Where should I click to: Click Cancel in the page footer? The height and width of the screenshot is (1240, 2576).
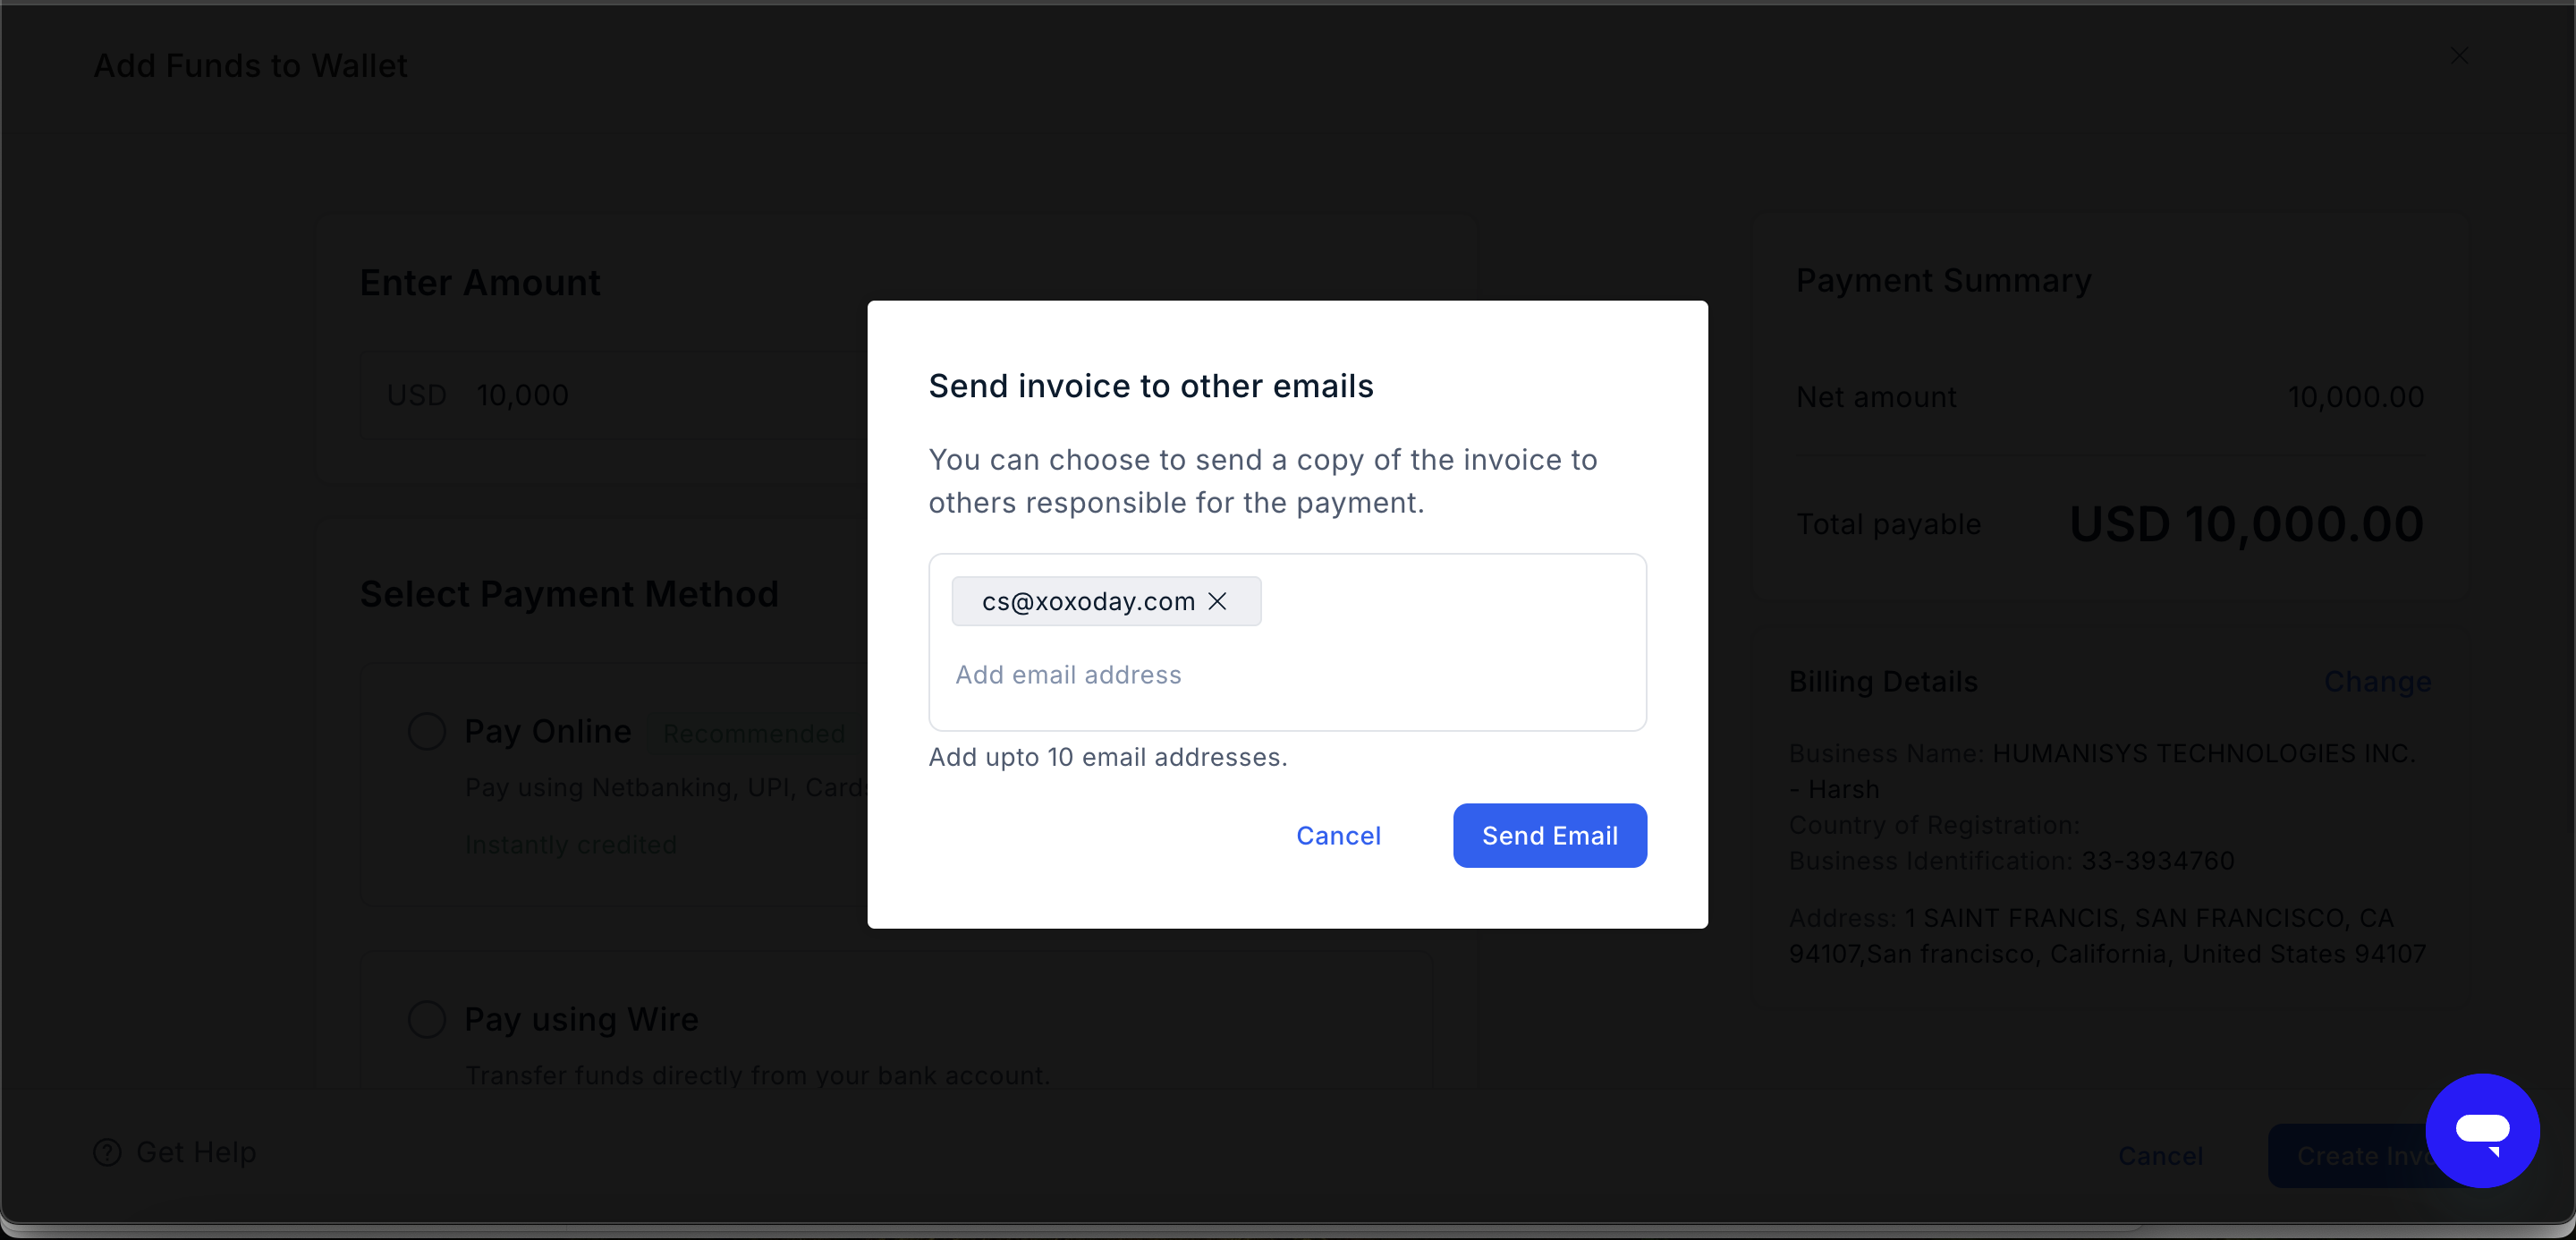(2160, 1156)
